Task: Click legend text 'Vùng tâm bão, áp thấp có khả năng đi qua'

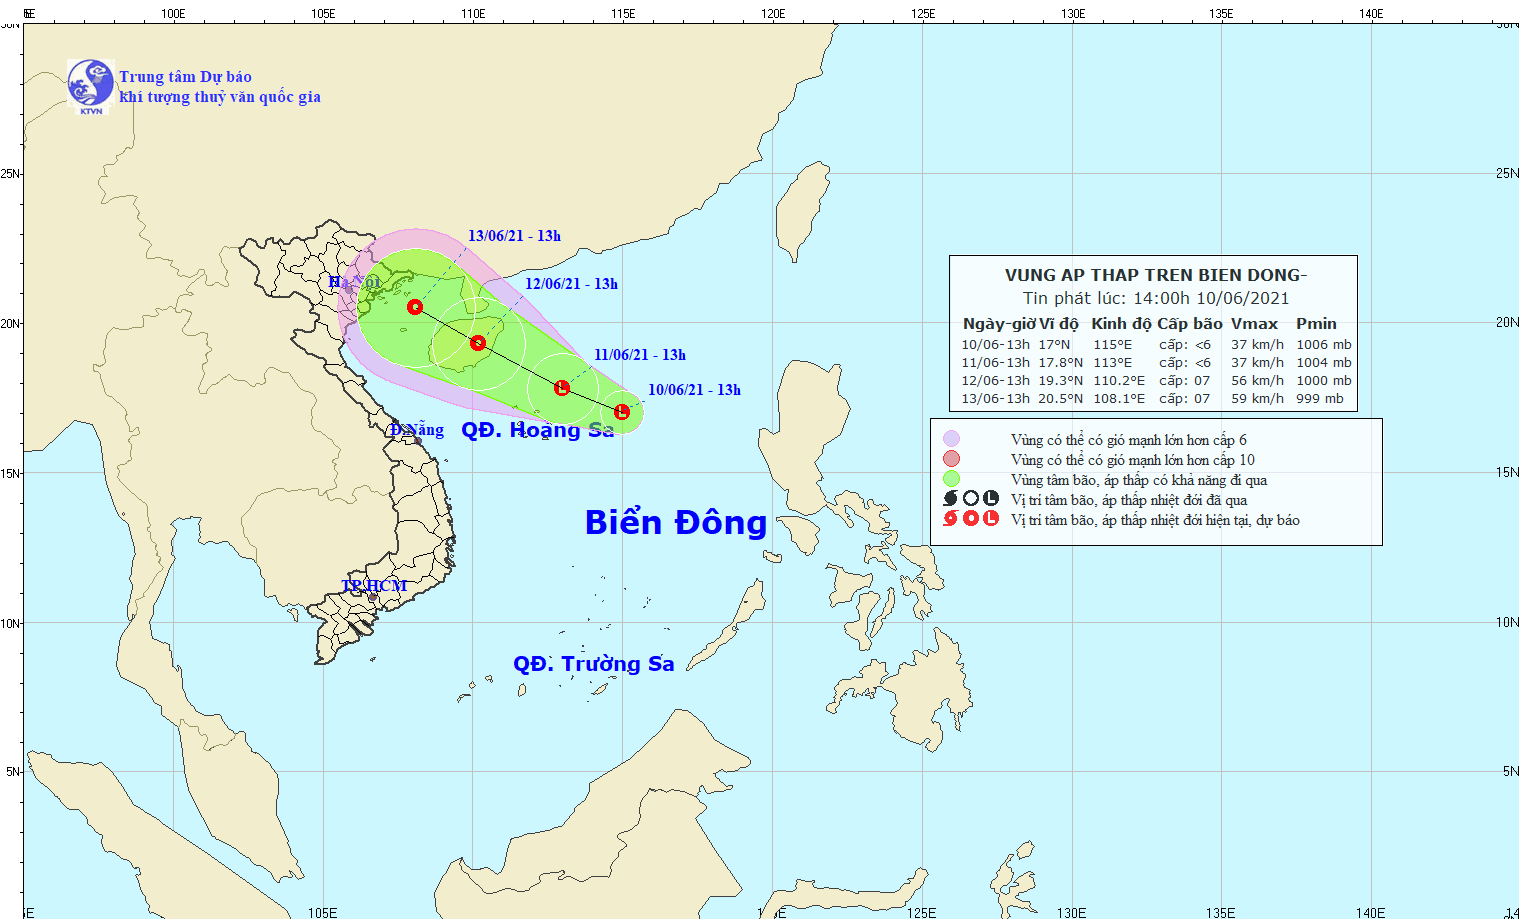Action: coord(1139,480)
